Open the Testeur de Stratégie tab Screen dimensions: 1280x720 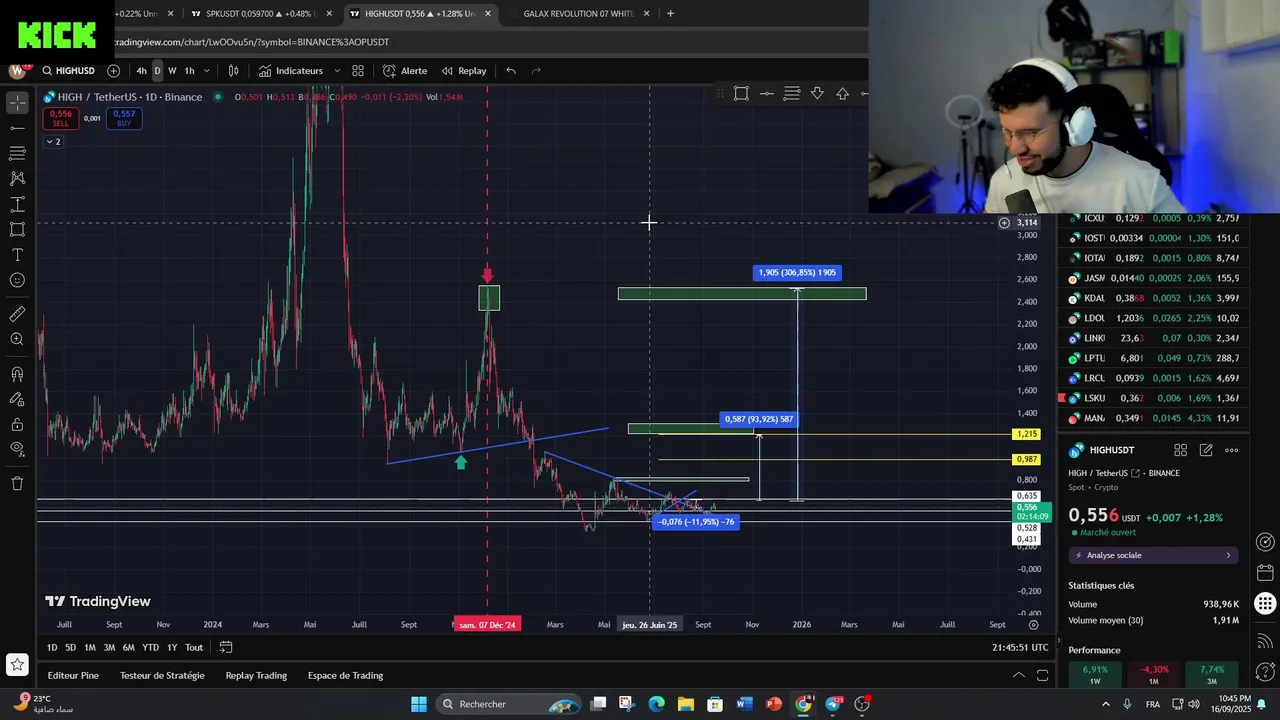(162, 675)
